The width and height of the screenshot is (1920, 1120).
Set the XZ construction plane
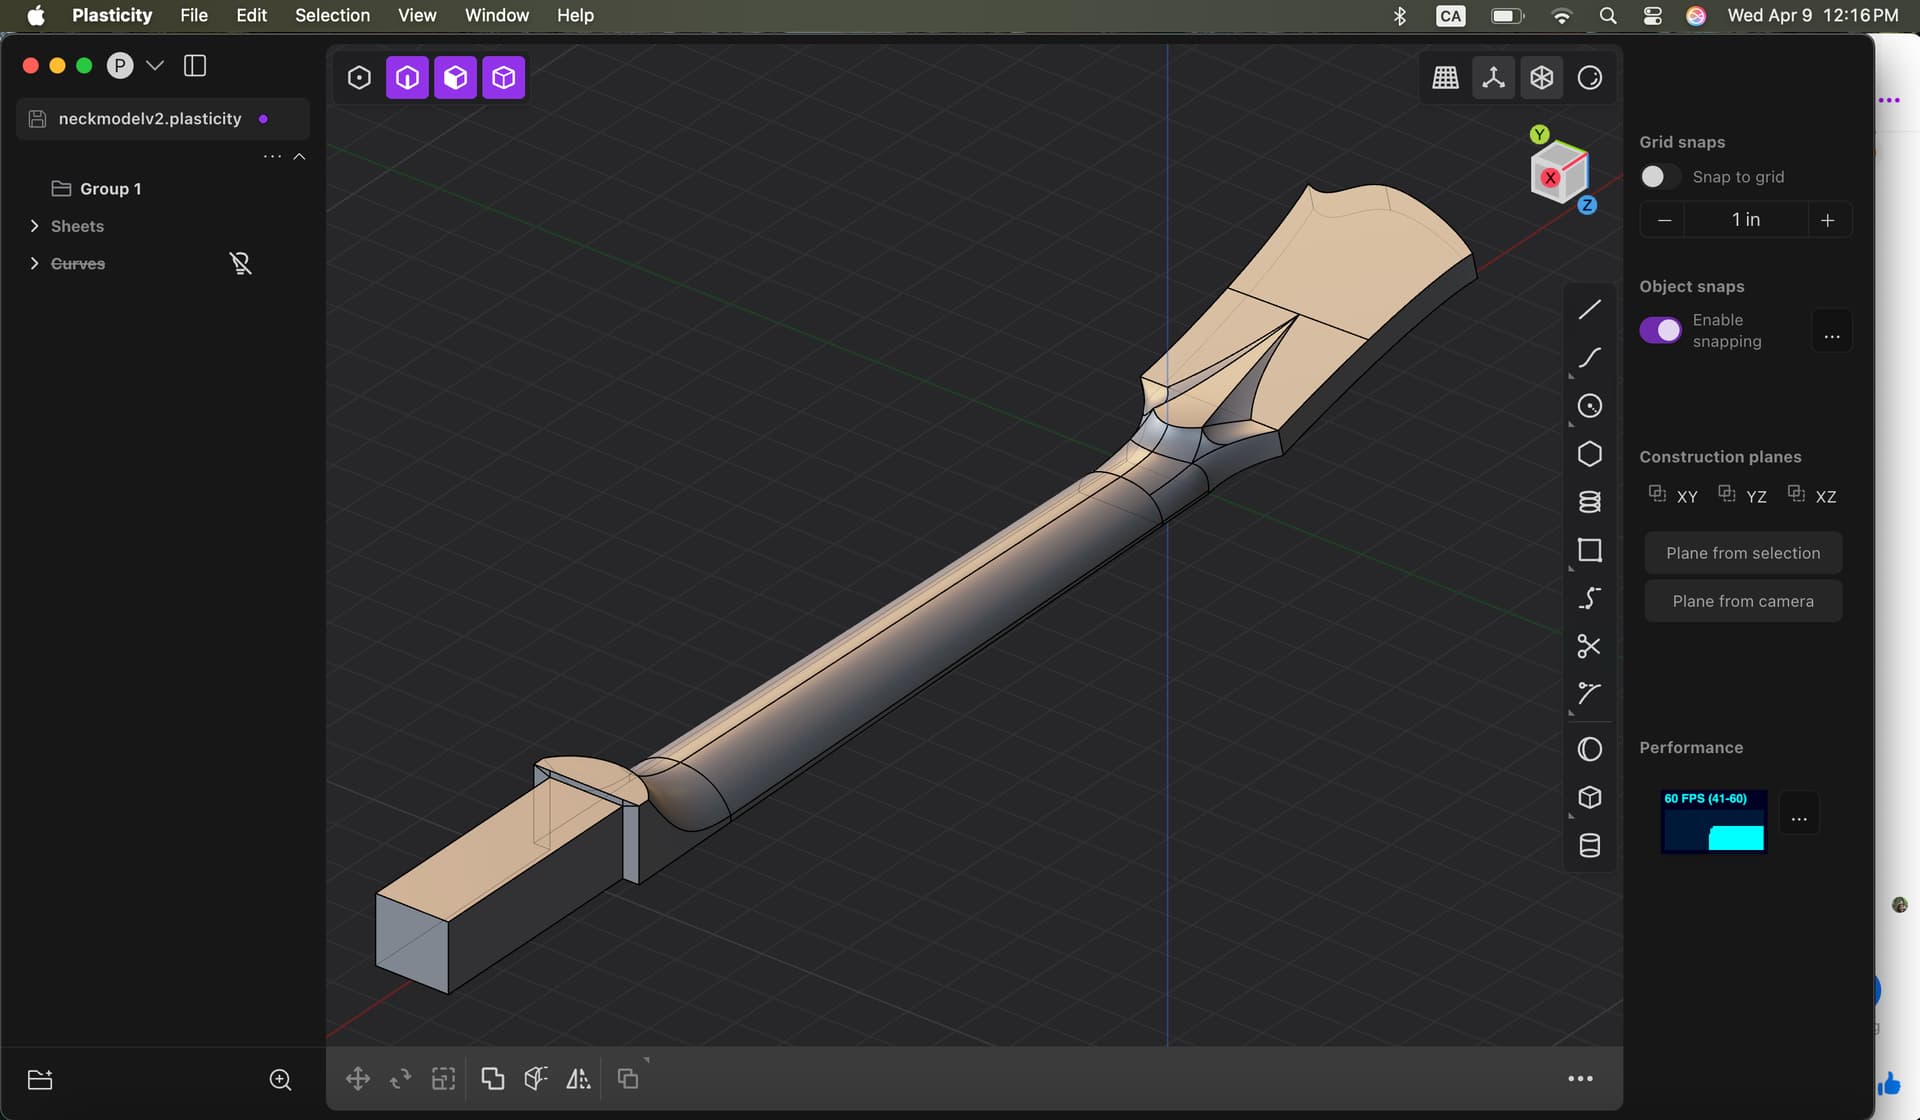pyautogui.click(x=1812, y=496)
